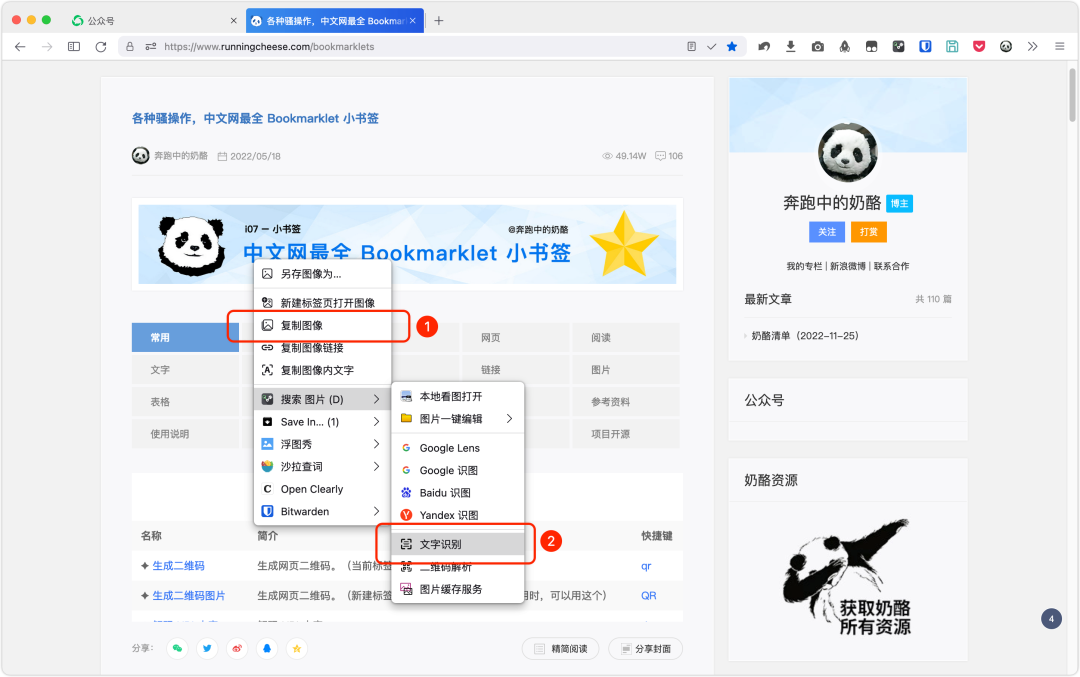
Task: Open the 生成二维码图片 bookmarklet link
Action: tap(189, 596)
